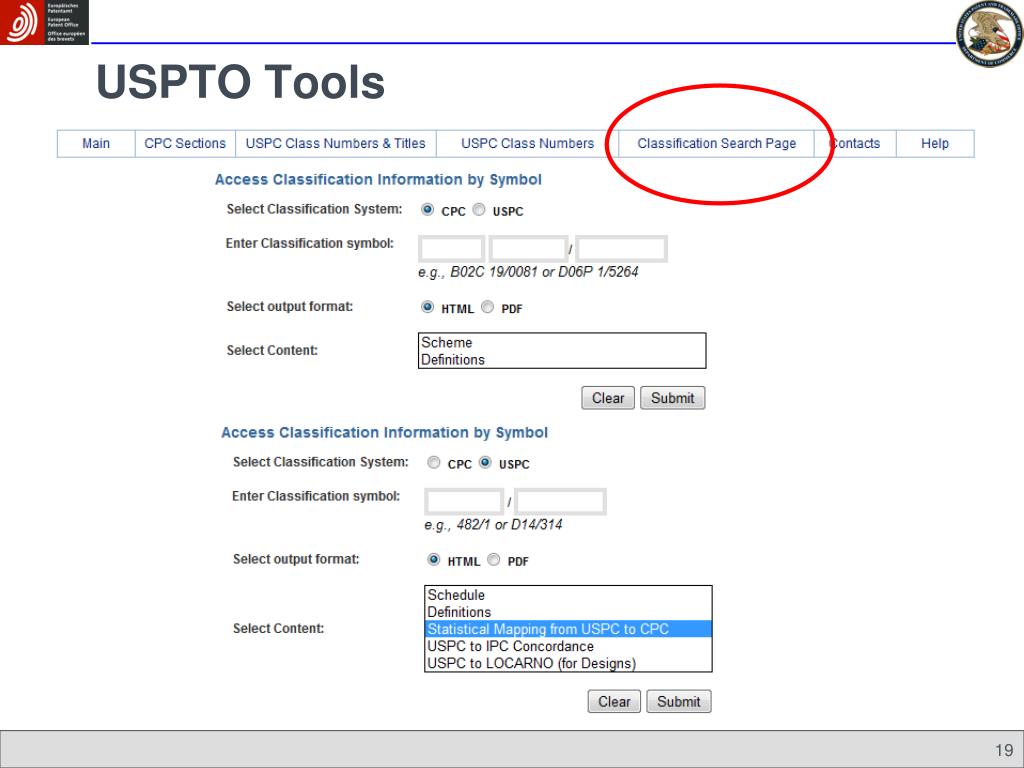This screenshot has height=768, width=1024.
Task: Click the European Patent Office logo
Action: (44, 22)
